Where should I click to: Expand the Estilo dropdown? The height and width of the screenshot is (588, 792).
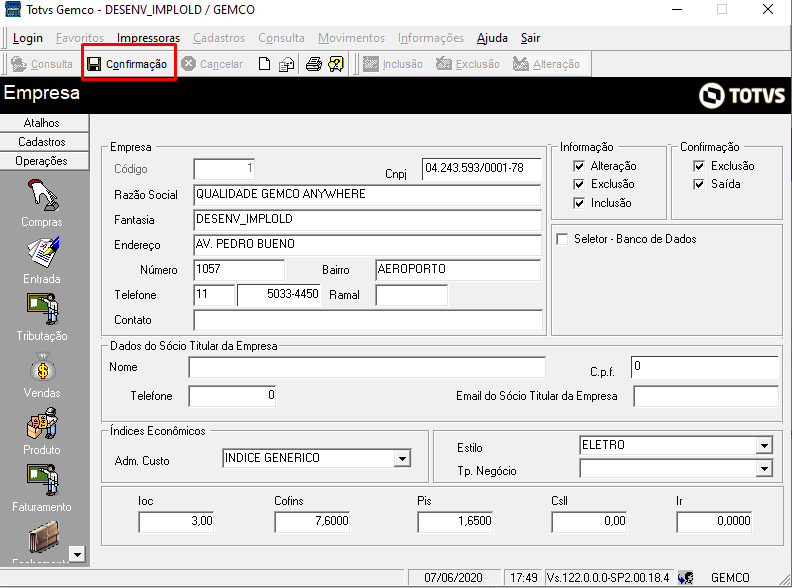[764, 446]
